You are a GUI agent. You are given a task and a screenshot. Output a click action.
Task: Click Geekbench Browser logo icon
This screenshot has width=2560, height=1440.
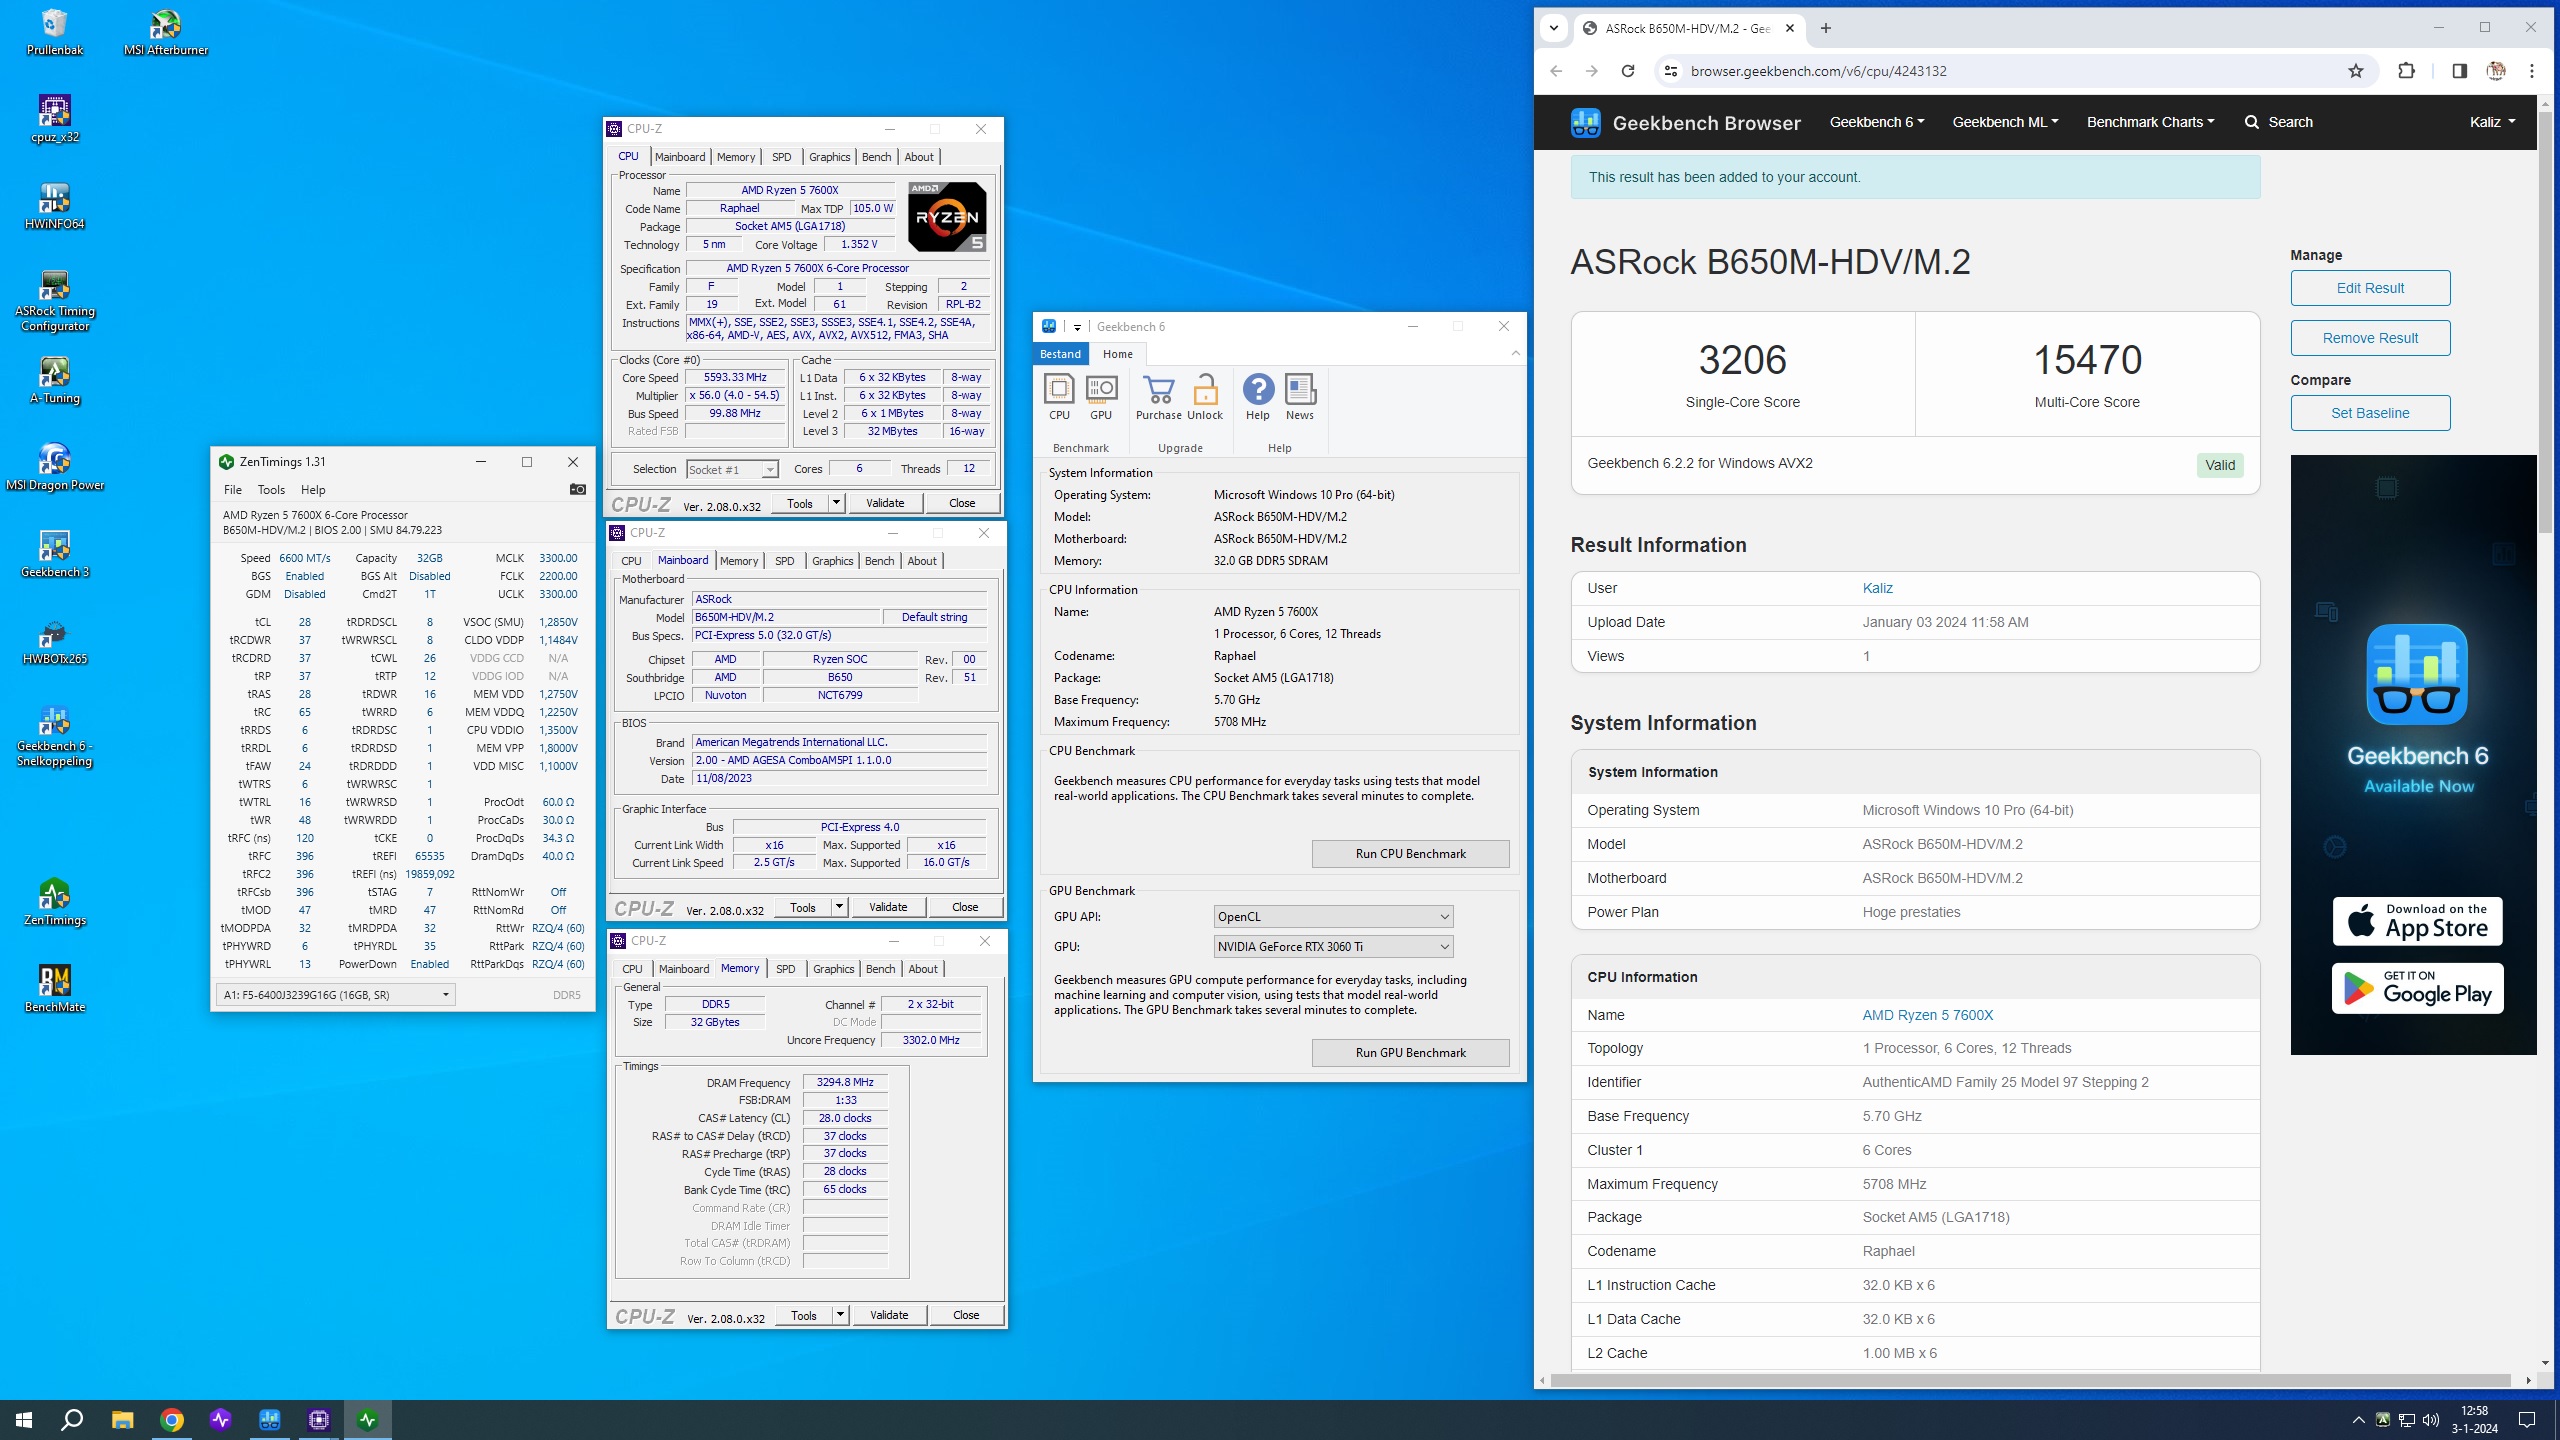(1586, 122)
